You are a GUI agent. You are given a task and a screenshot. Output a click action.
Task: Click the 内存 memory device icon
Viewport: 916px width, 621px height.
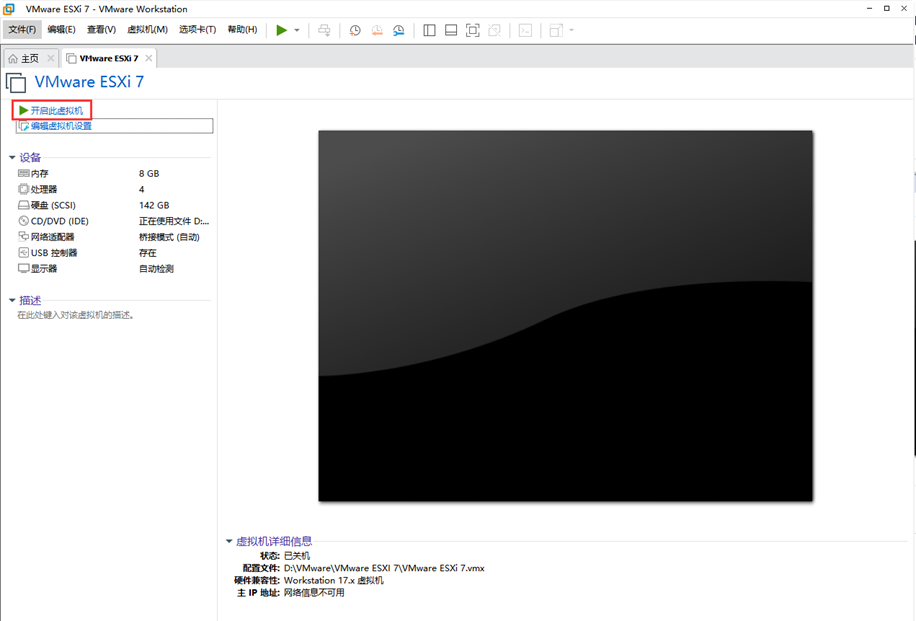click(23, 174)
